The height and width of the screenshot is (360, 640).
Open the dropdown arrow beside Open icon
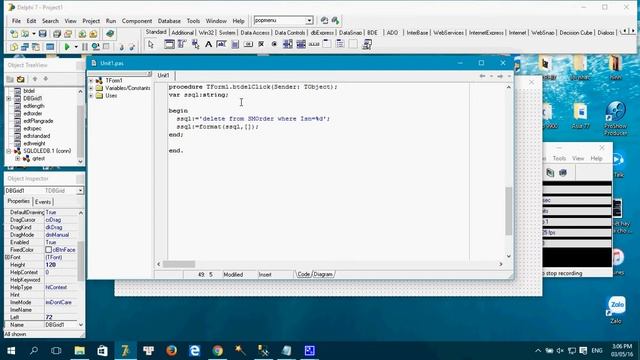pyautogui.click(x=33, y=34)
